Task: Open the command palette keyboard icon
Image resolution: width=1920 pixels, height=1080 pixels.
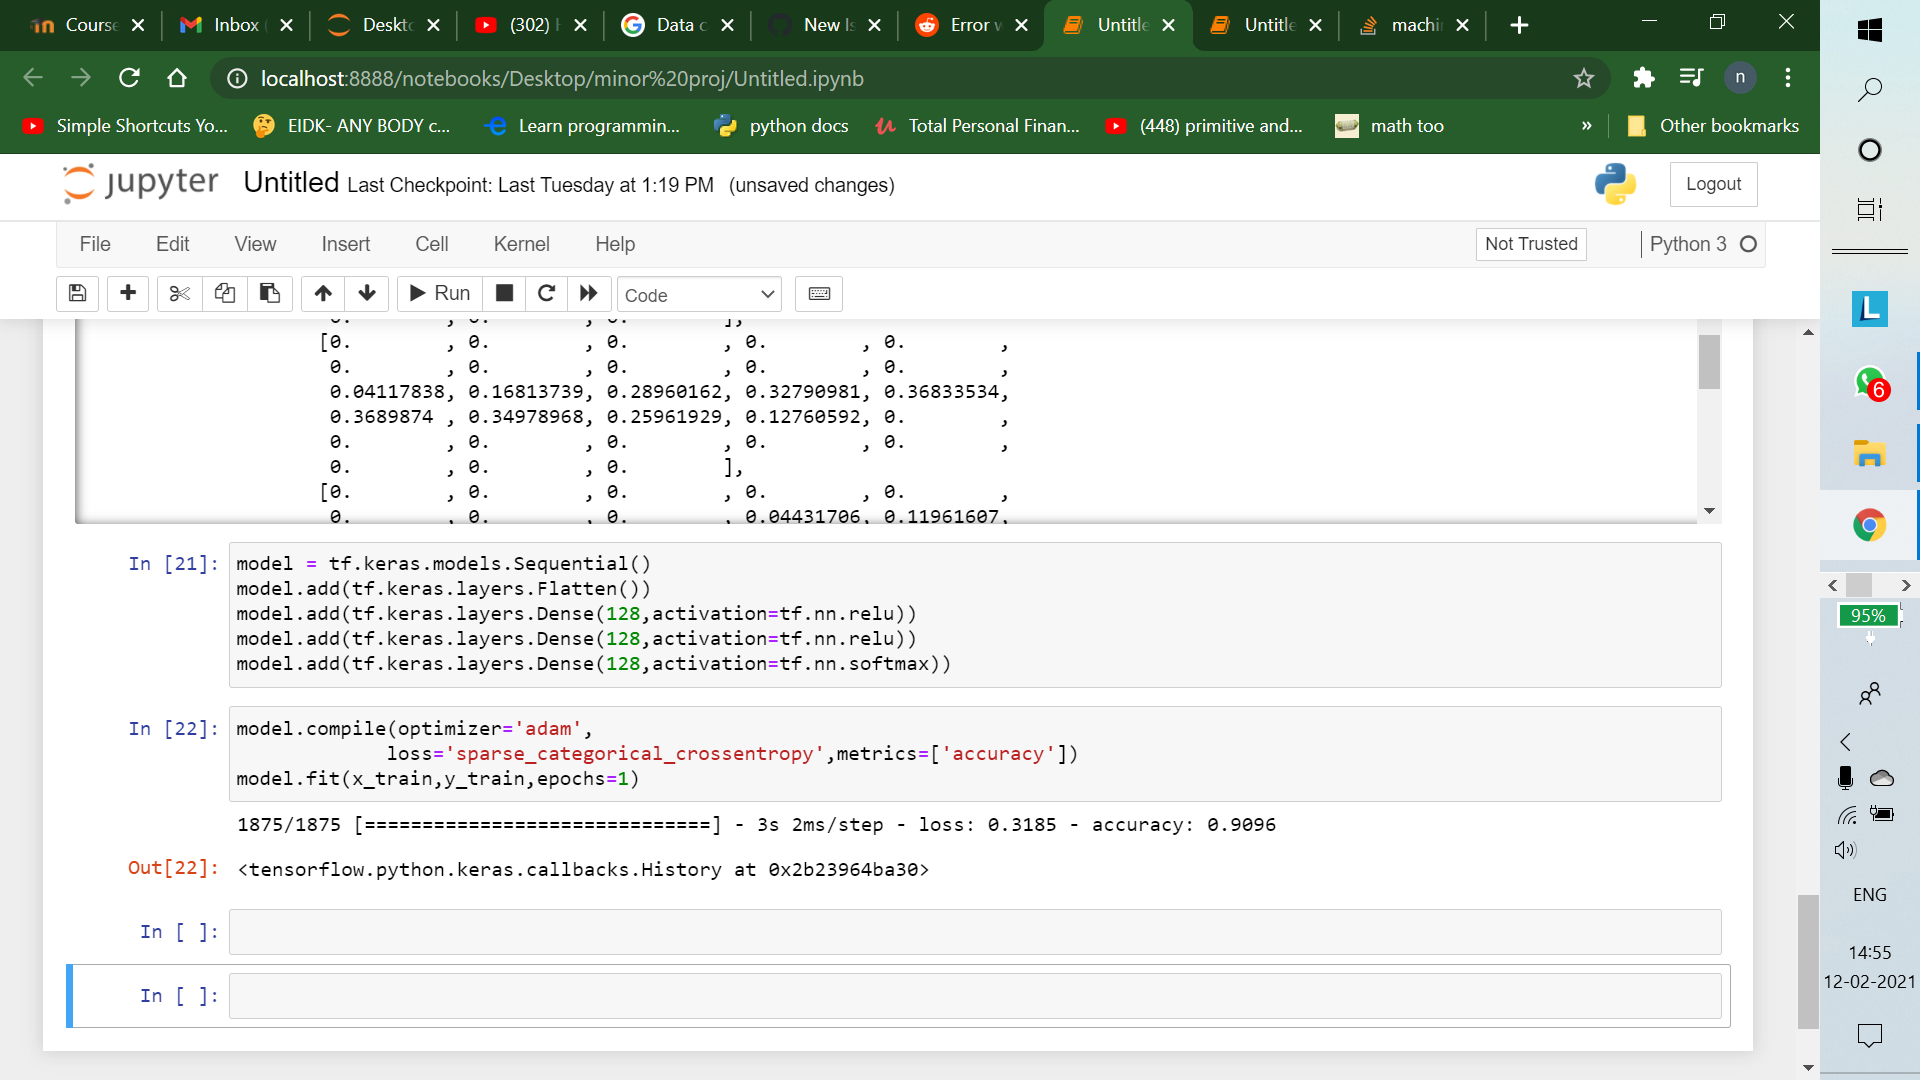Action: tap(818, 293)
